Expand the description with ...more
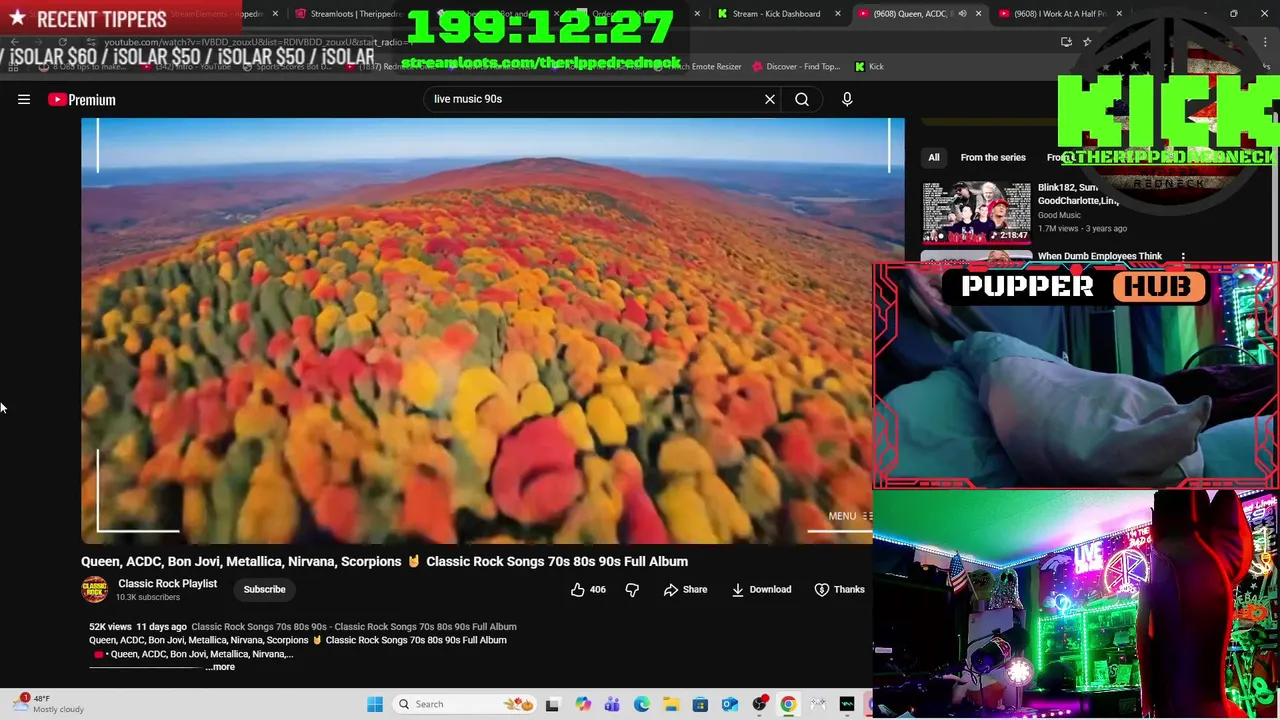This screenshot has height=720, width=1280. point(221,667)
